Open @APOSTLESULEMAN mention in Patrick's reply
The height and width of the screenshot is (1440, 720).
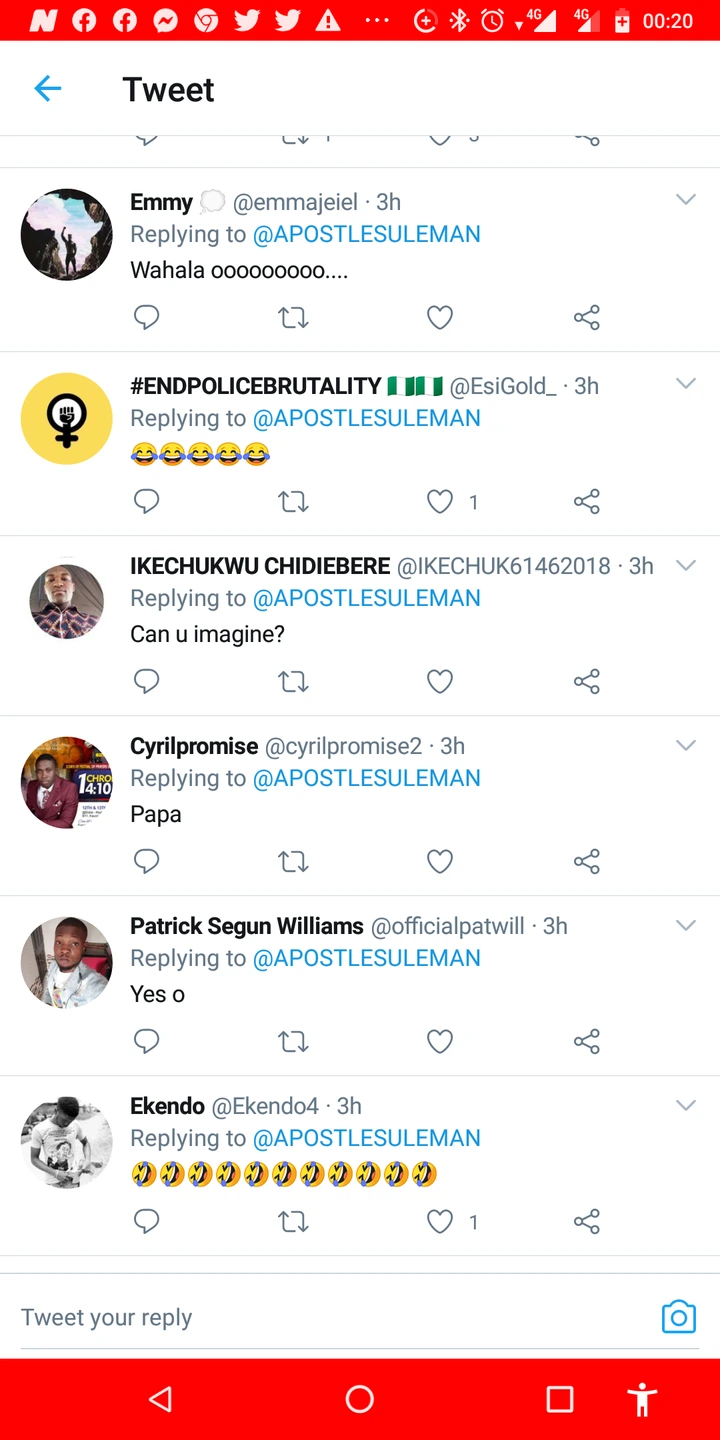(x=366, y=958)
